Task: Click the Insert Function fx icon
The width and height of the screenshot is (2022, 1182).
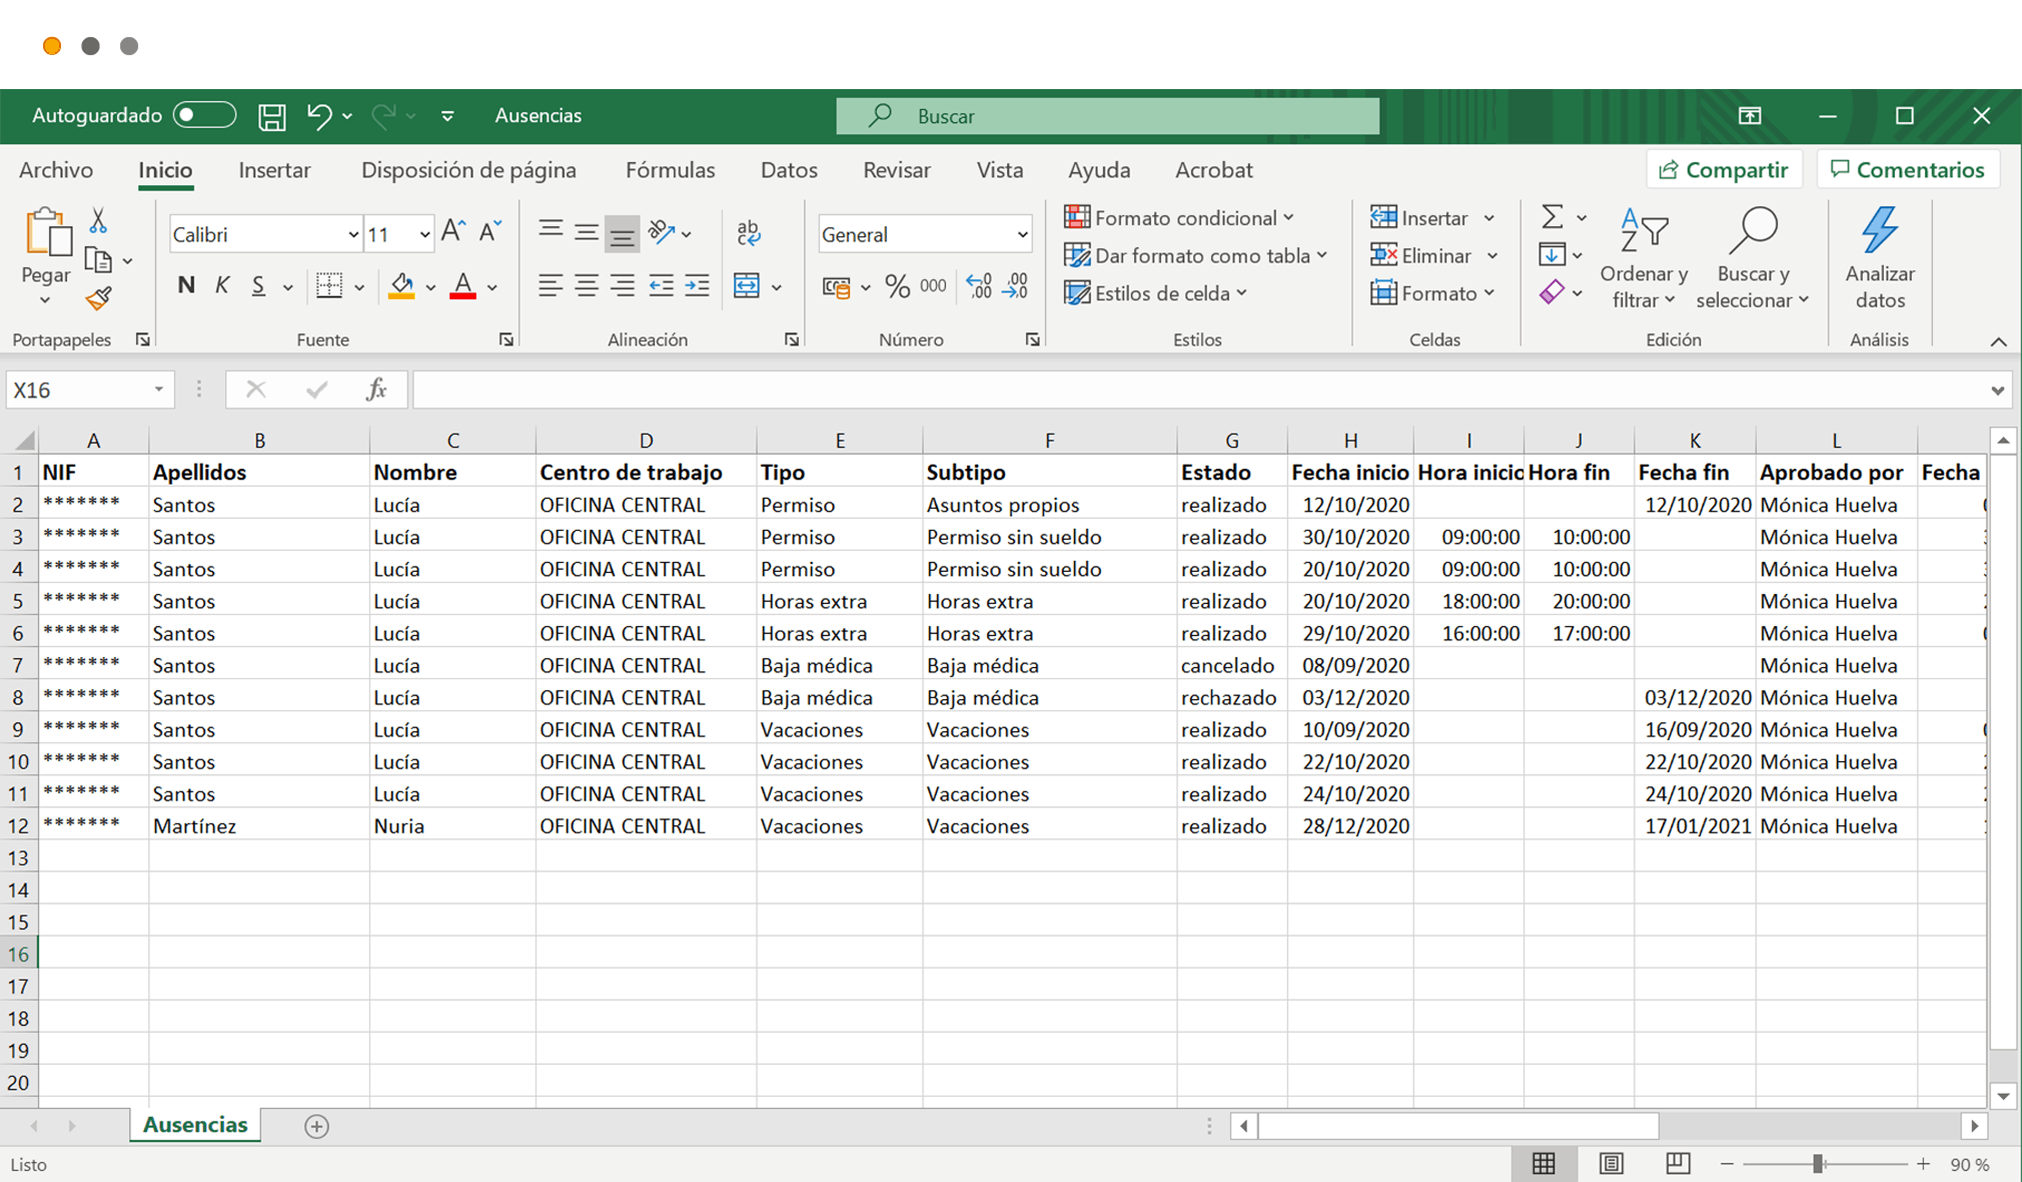Action: coord(377,389)
